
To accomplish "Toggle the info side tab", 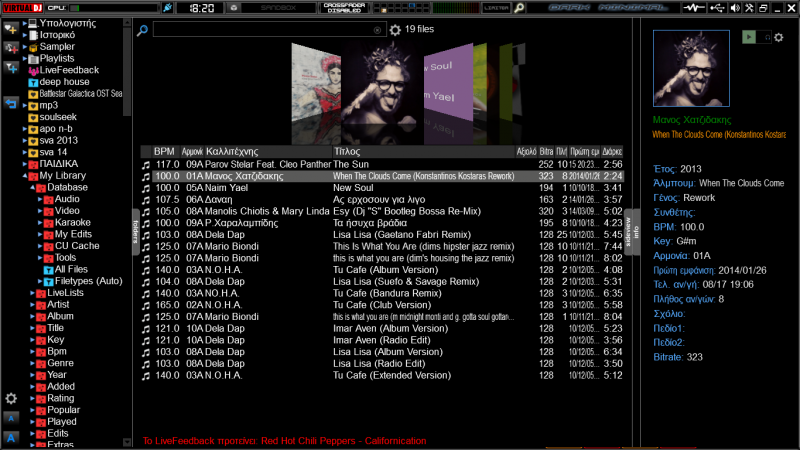I will [x=636, y=232].
